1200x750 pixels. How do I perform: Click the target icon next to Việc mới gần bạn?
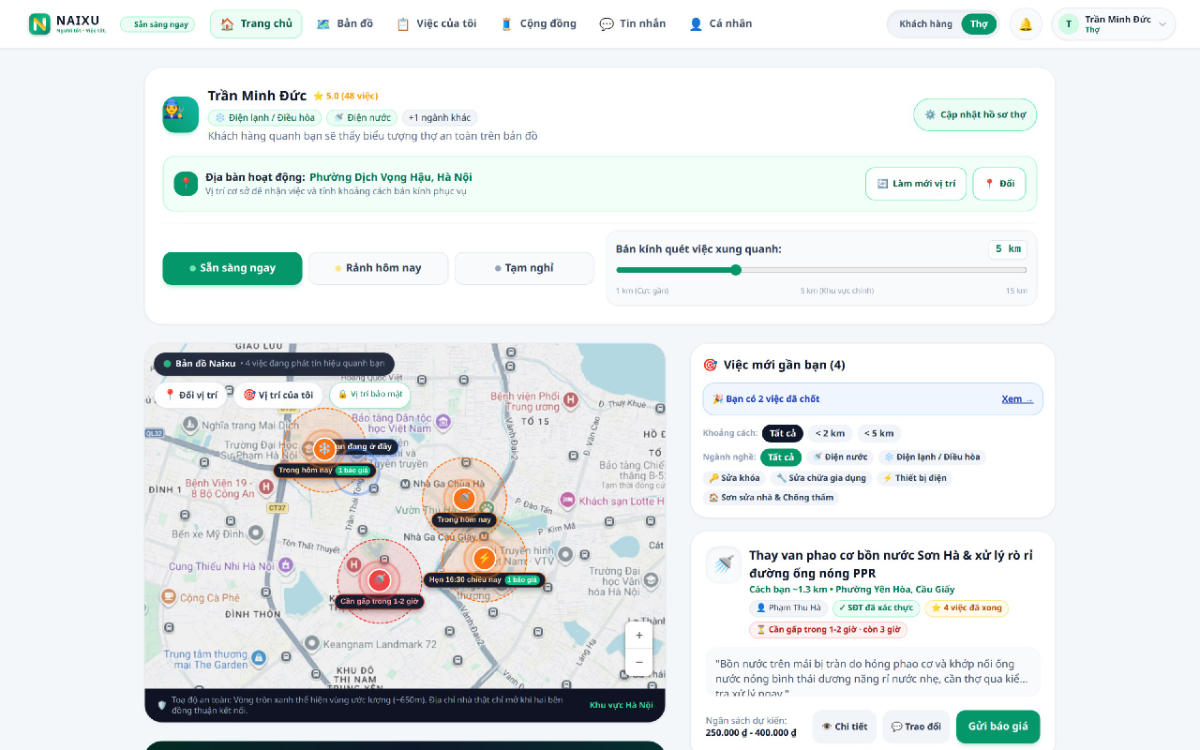click(x=710, y=365)
